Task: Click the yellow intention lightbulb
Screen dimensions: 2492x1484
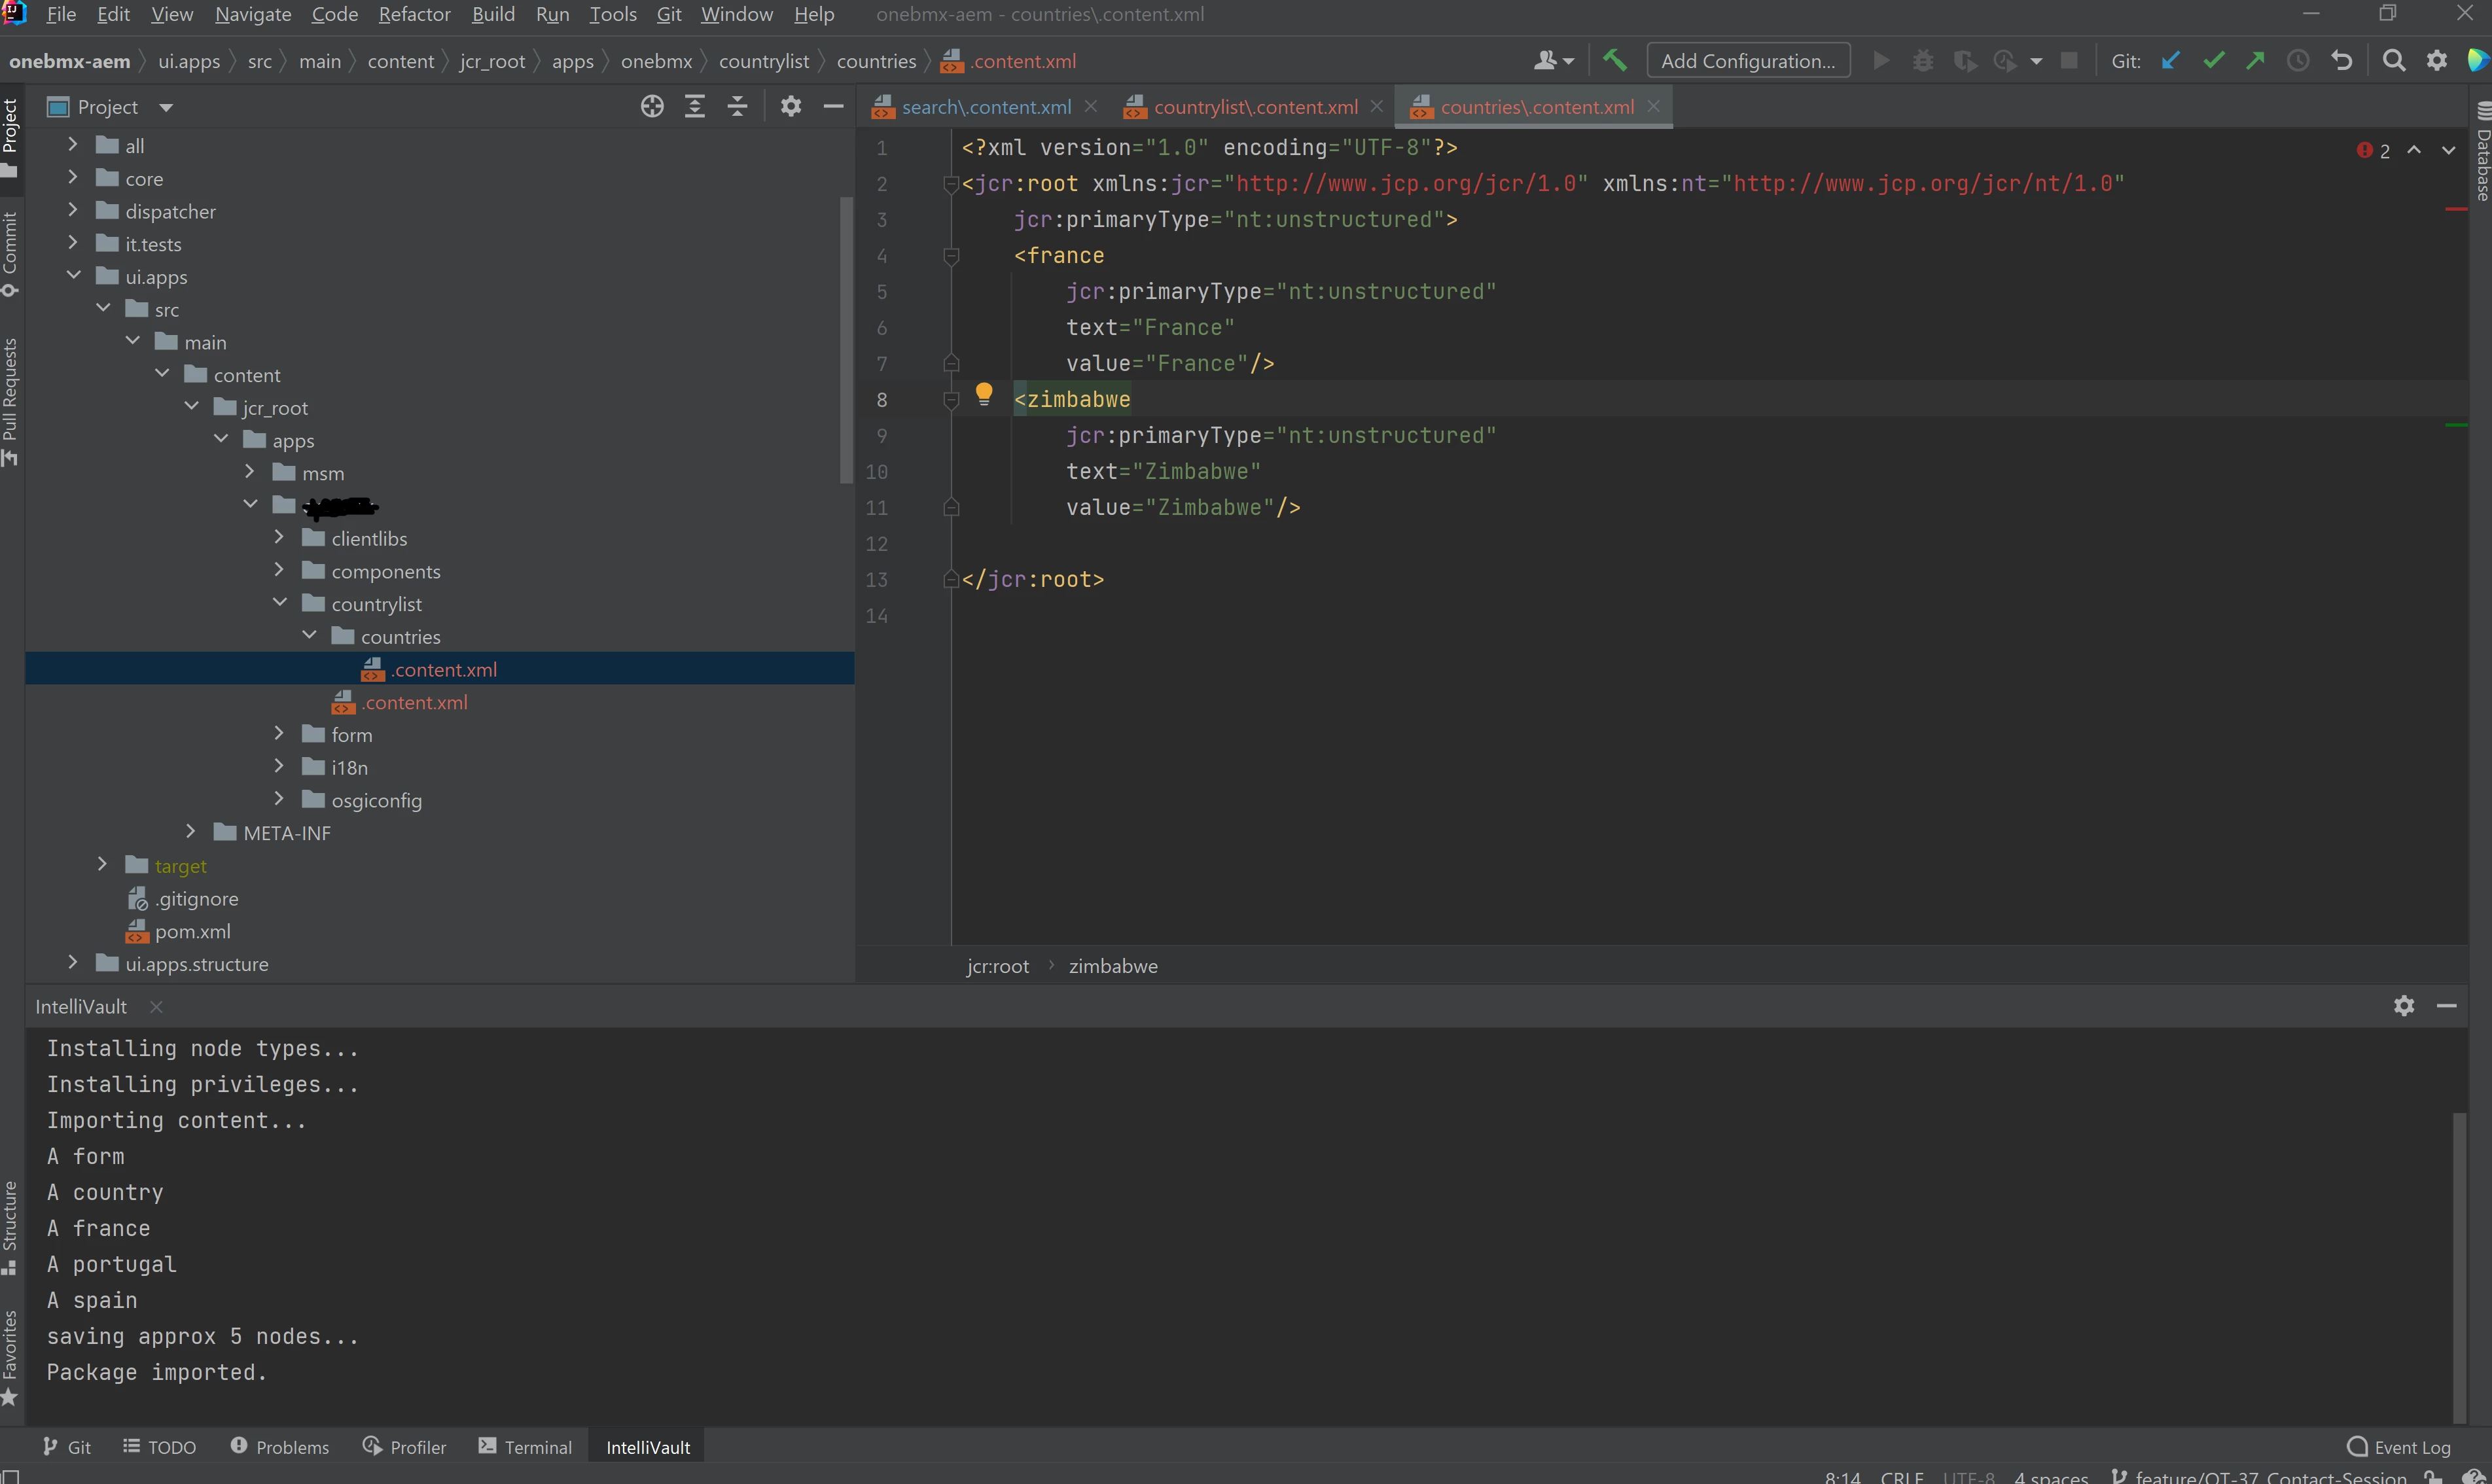Action: tap(984, 393)
